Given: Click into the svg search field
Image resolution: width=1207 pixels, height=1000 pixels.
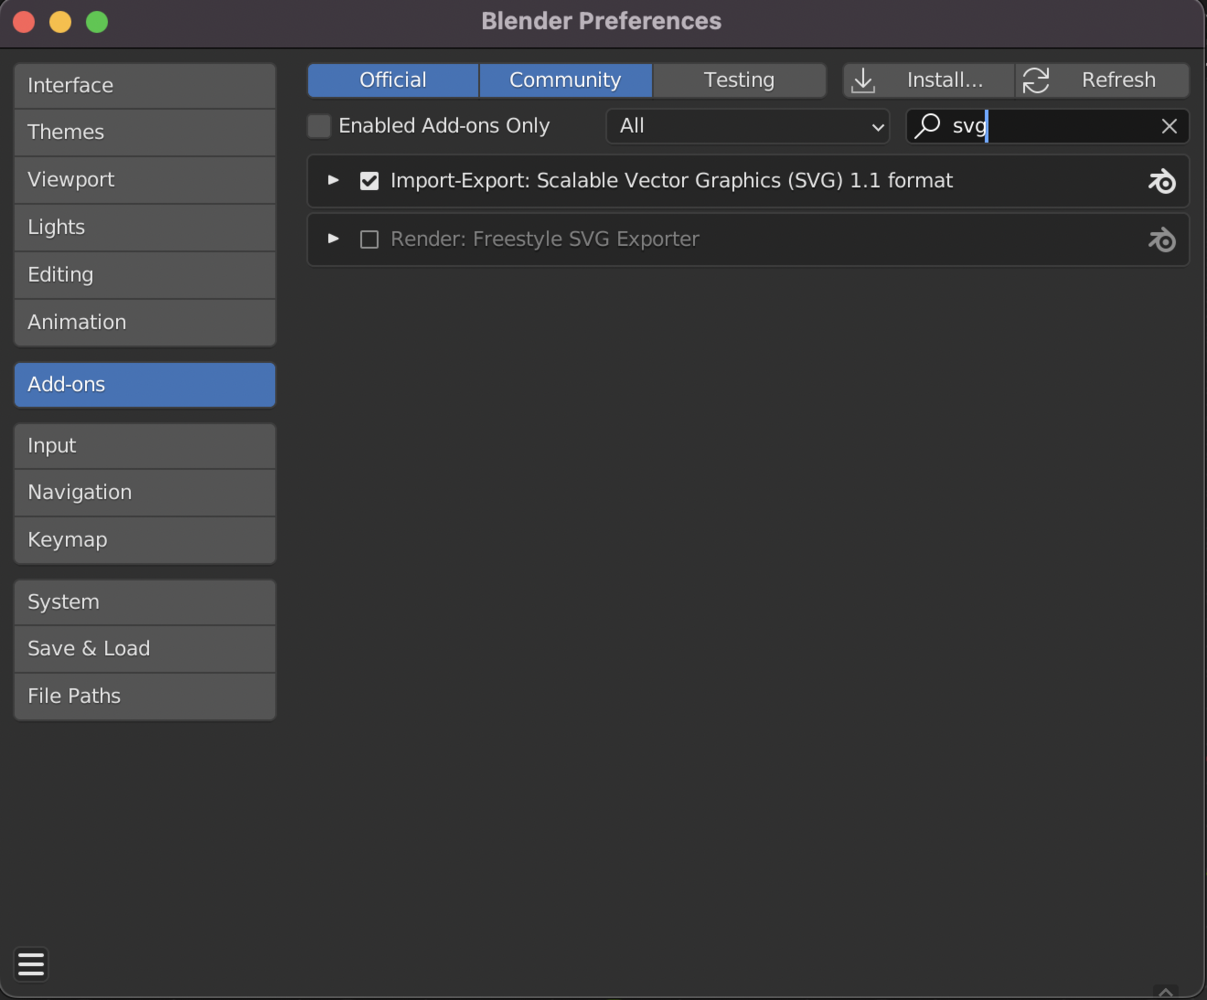Looking at the screenshot, I should click(x=1047, y=126).
